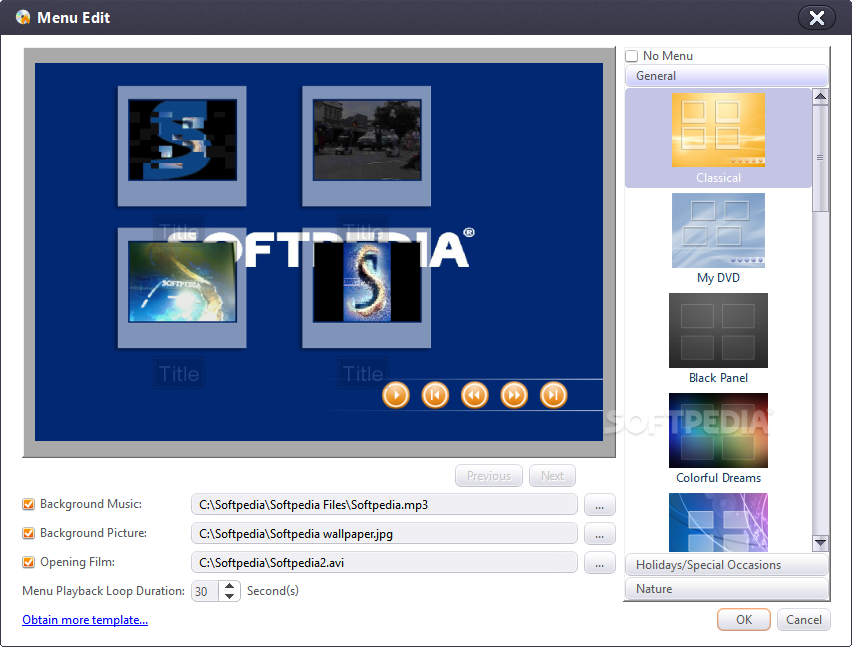This screenshot has height=647, width=852.
Task: Click the Next page button
Action: 552,476
